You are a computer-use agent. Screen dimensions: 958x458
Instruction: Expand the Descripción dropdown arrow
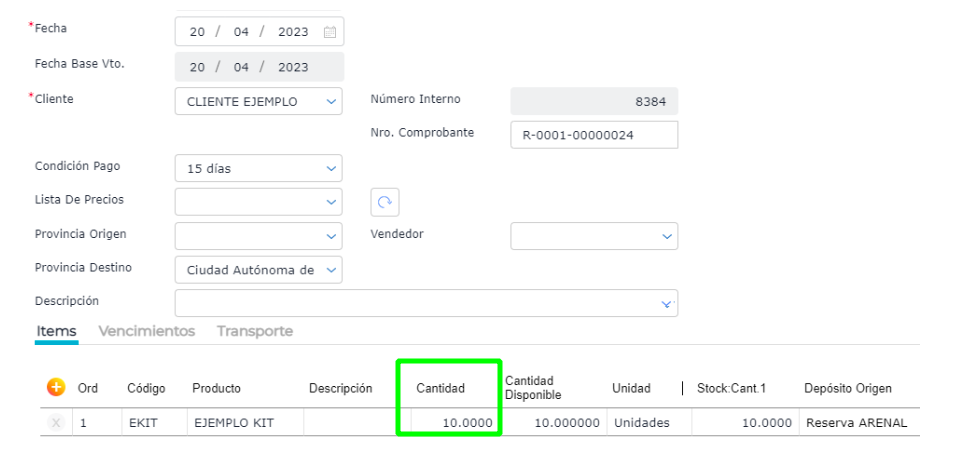pos(667,303)
